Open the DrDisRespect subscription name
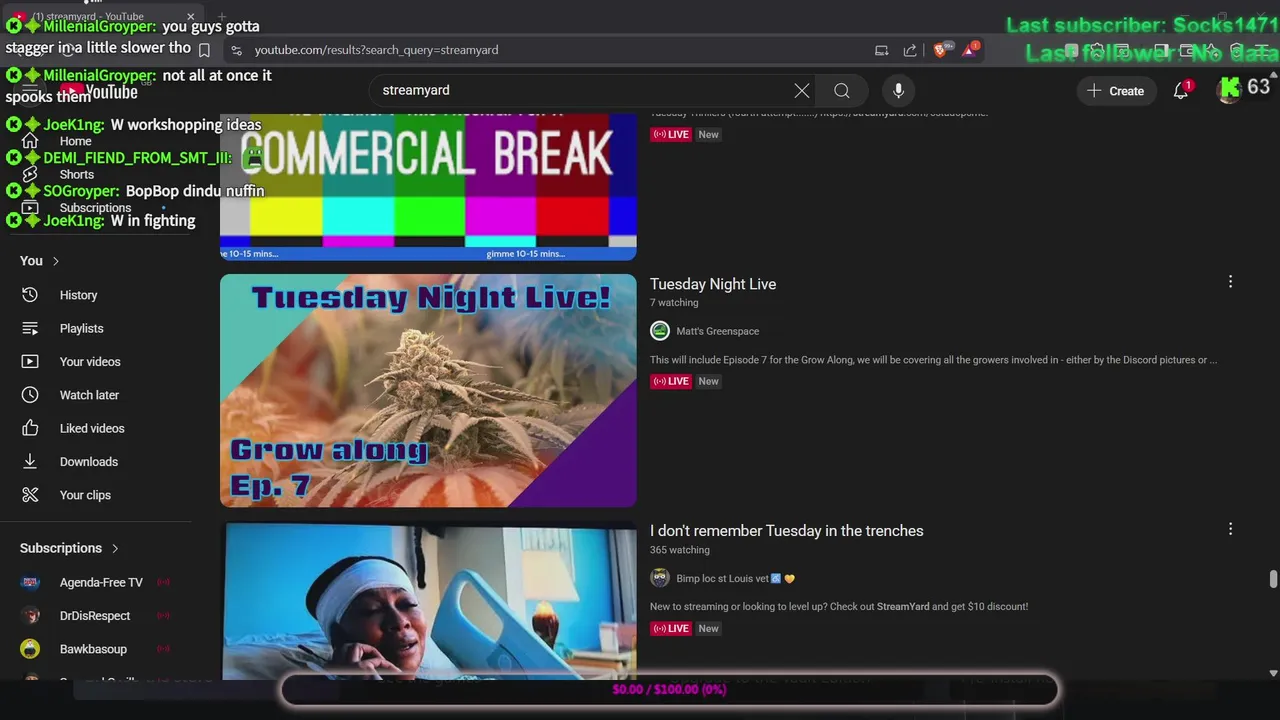Image resolution: width=1280 pixels, height=720 pixels. click(95, 616)
